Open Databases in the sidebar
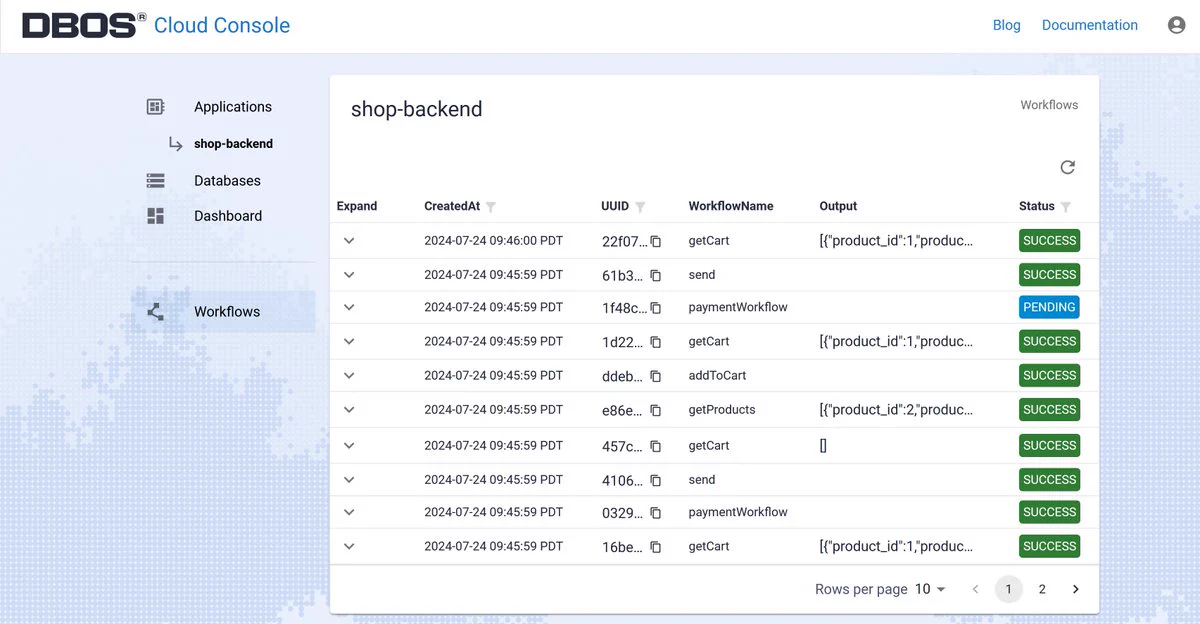The height and width of the screenshot is (624, 1200). [227, 181]
